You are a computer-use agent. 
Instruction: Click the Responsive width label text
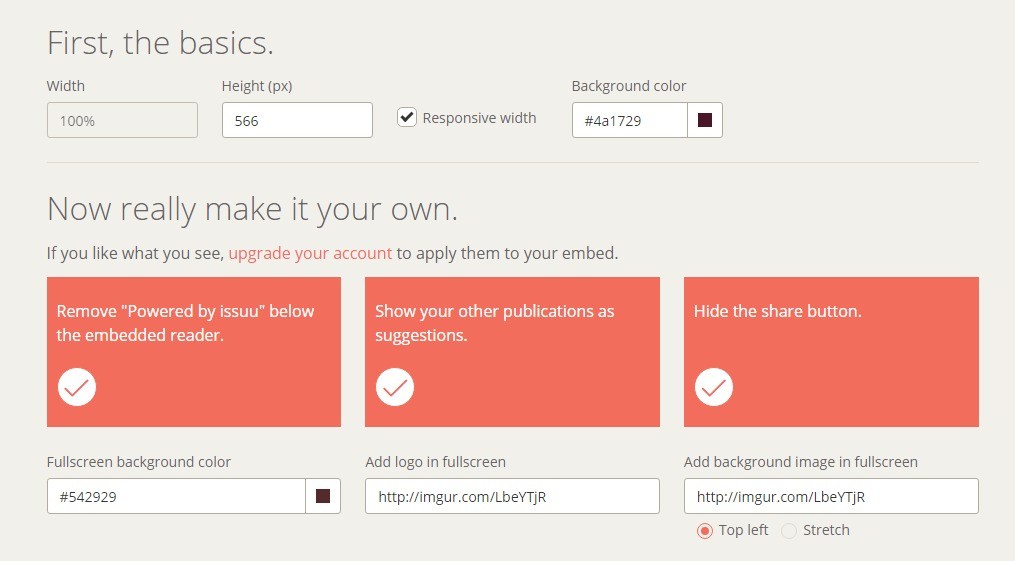tap(479, 118)
